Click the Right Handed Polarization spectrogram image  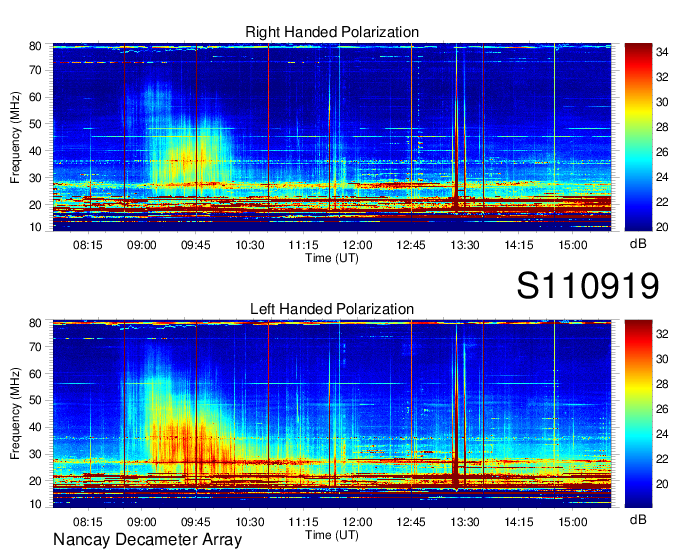click(332, 137)
